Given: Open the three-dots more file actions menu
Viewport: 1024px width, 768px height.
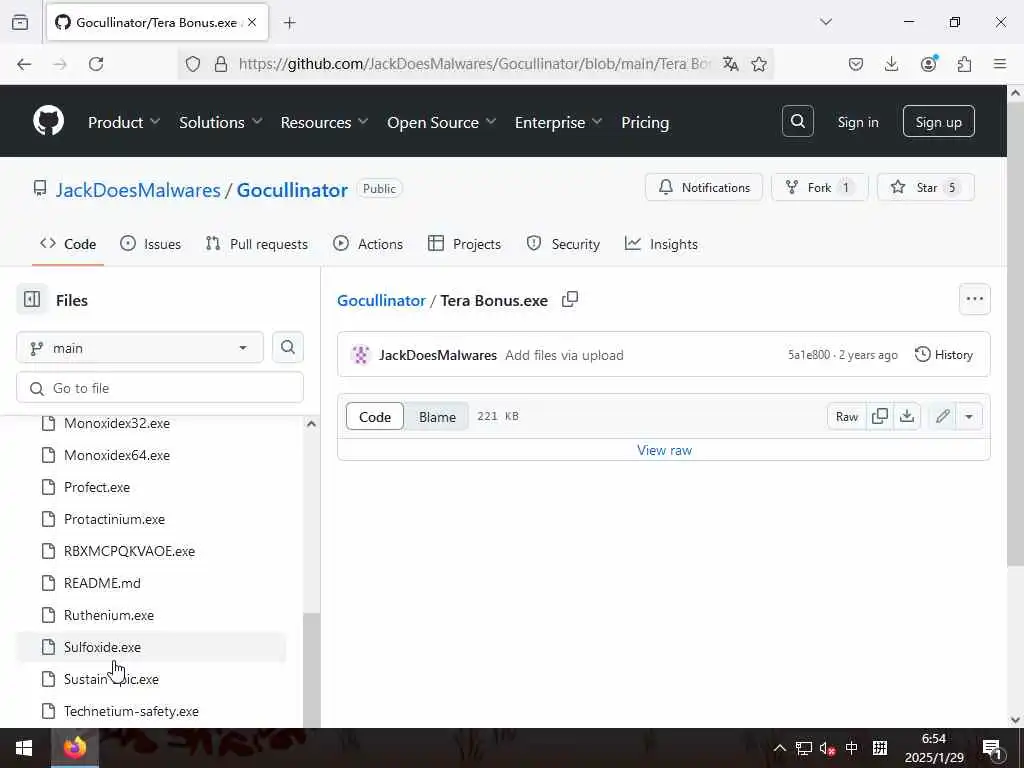Looking at the screenshot, I should click(974, 299).
